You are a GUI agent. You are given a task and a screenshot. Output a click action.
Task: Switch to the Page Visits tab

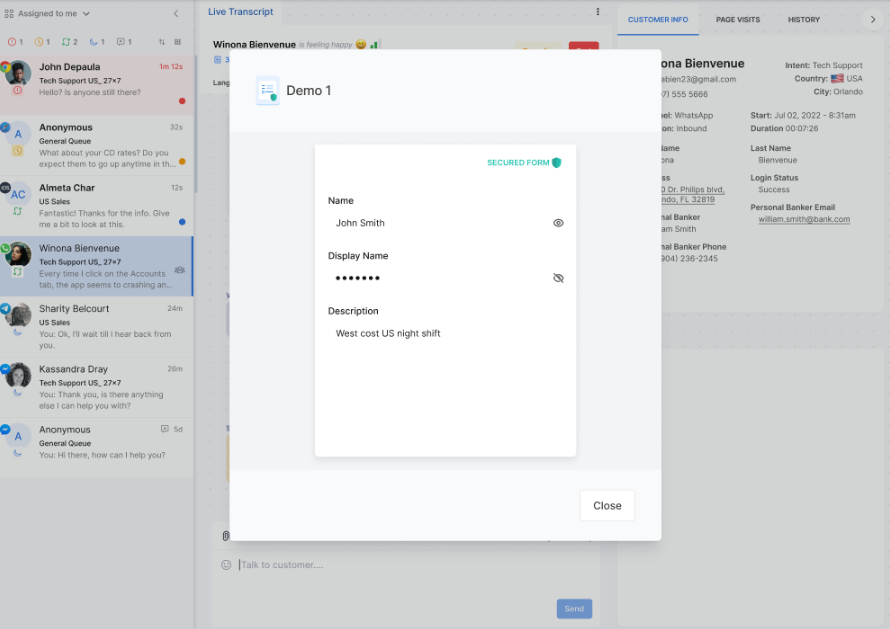[736, 19]
